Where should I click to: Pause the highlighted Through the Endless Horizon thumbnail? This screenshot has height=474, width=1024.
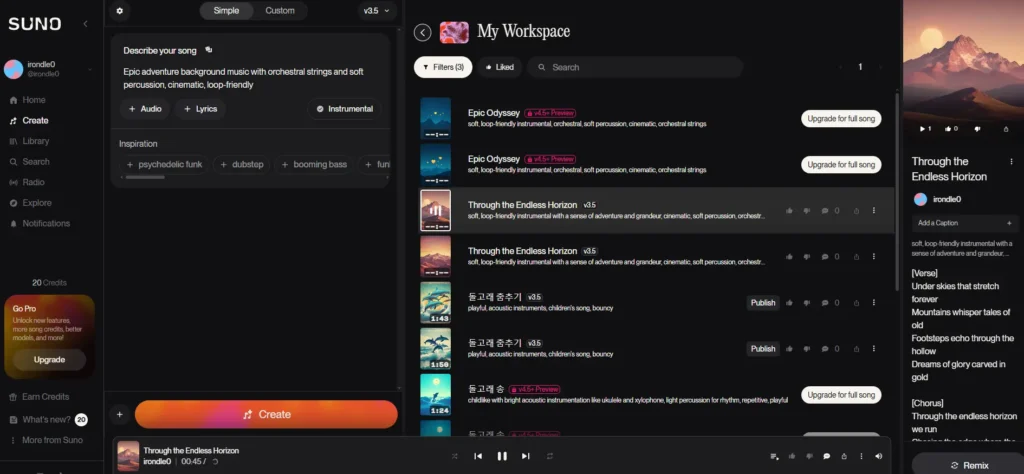(436, 210)
